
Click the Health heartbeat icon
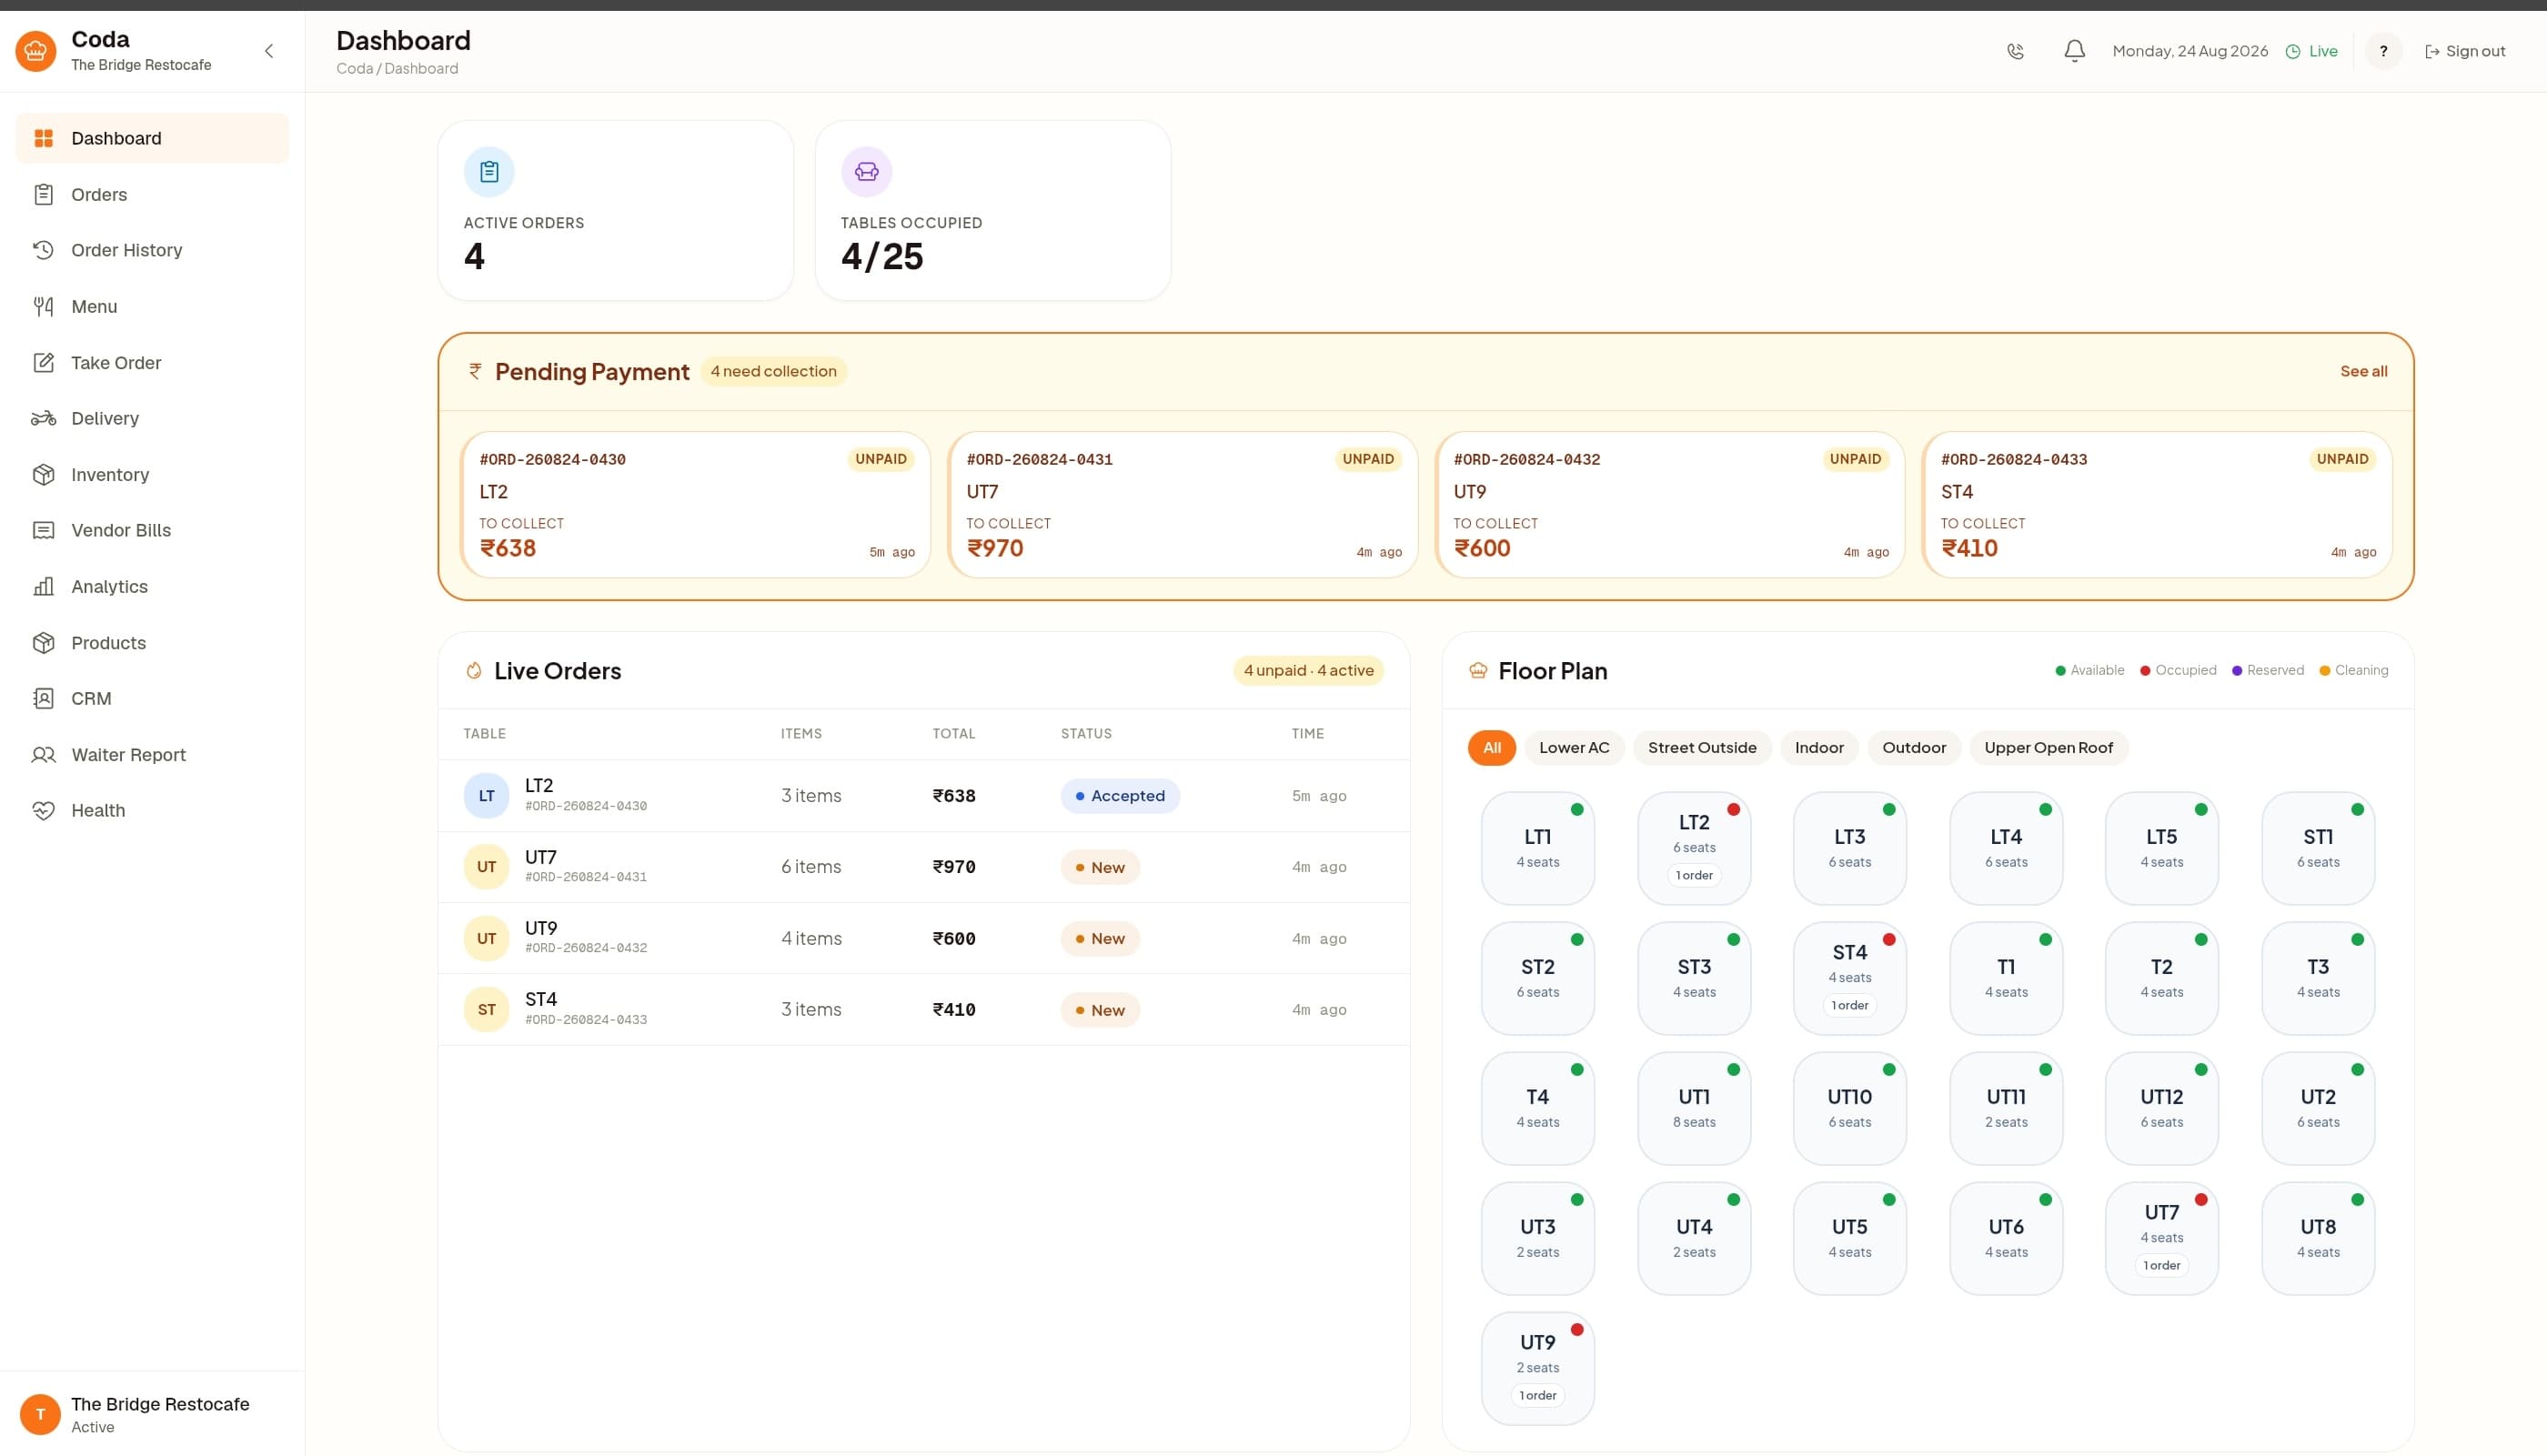tap(43, 811)
